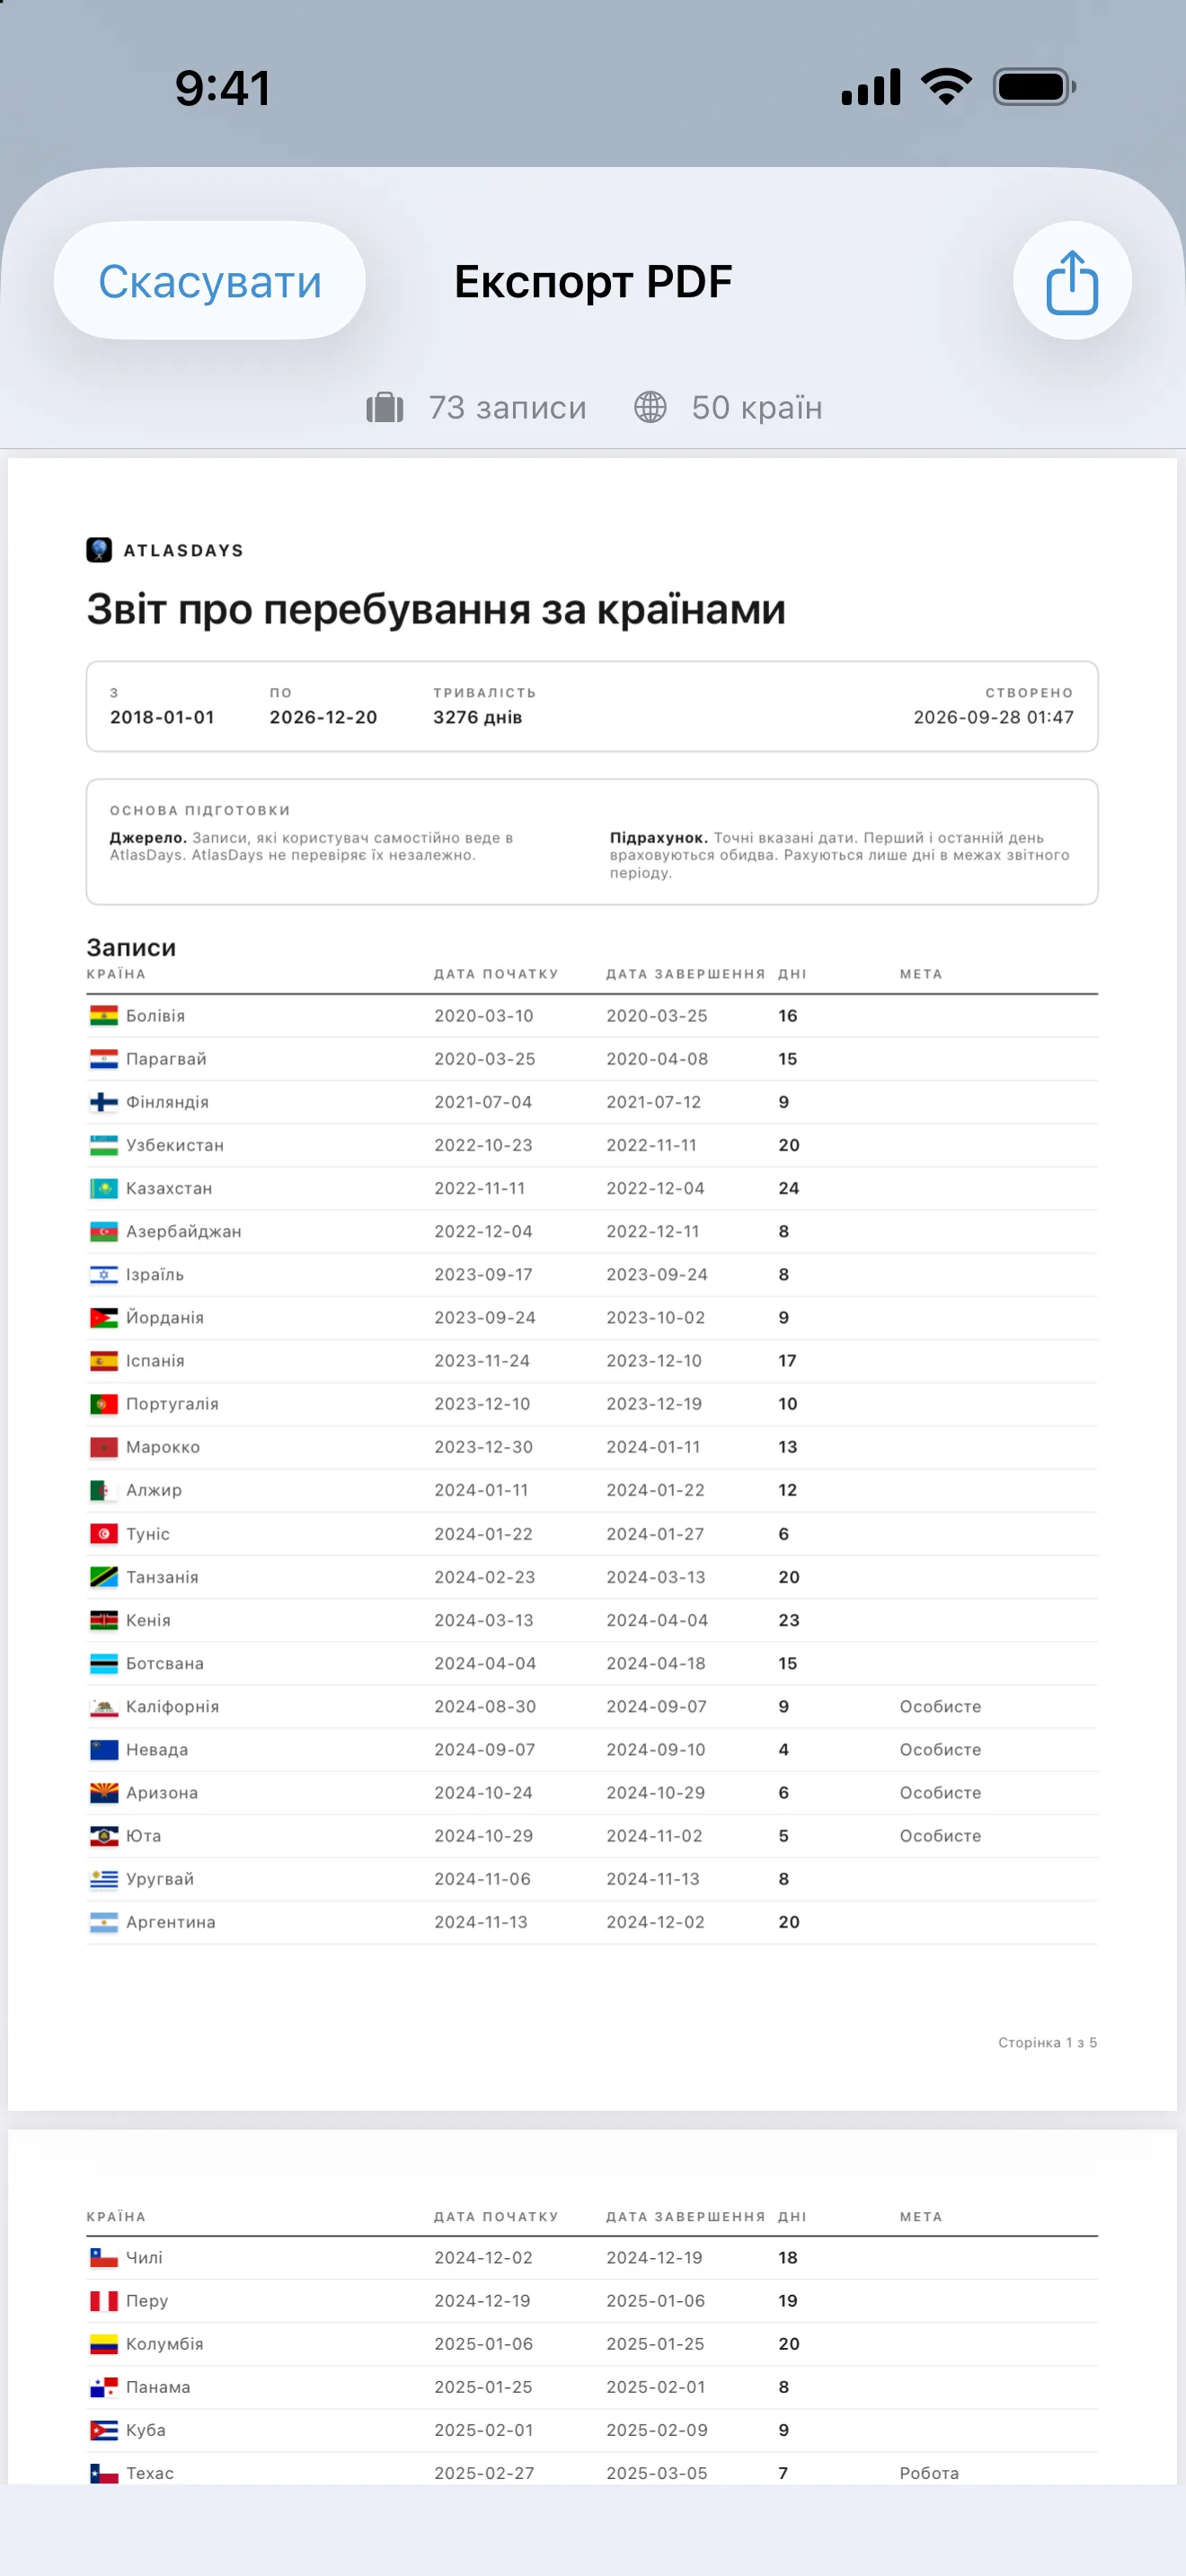
Task: Tap the California flag icon
Action: (x=104, y=1707)
